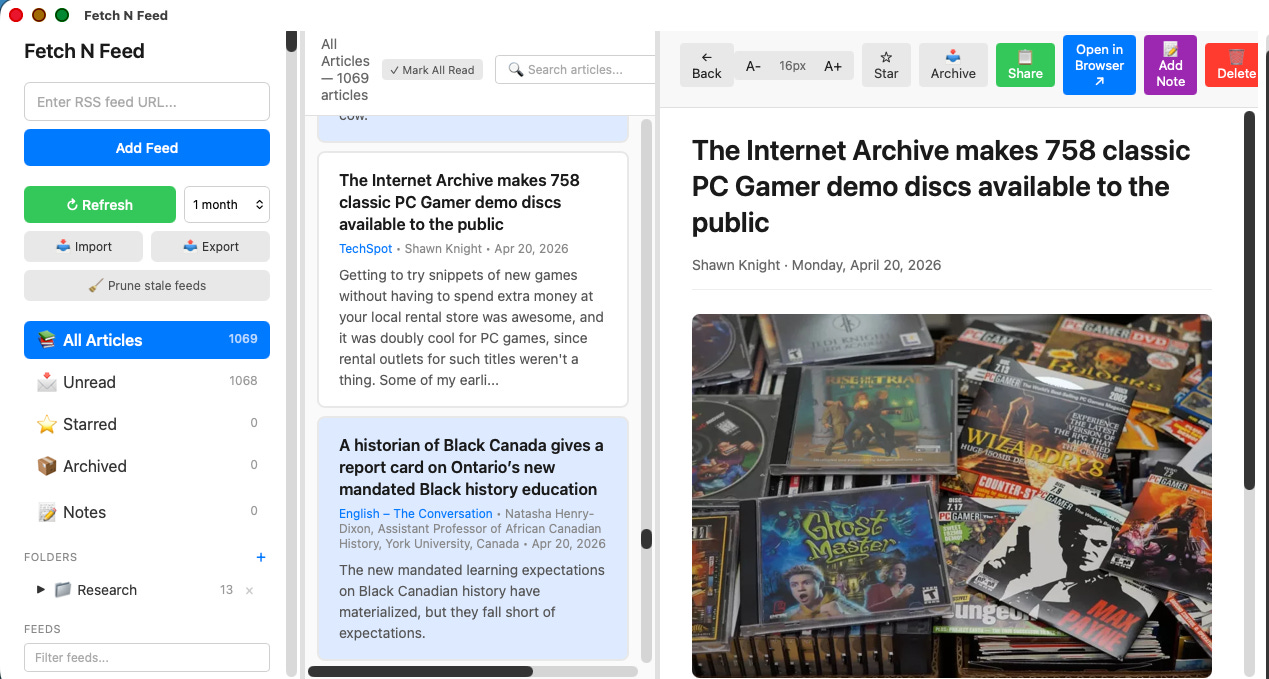Click the FOLDERS section header
Screen dimensions: 1269x679
pyautogui.click(x=51, y=557)
